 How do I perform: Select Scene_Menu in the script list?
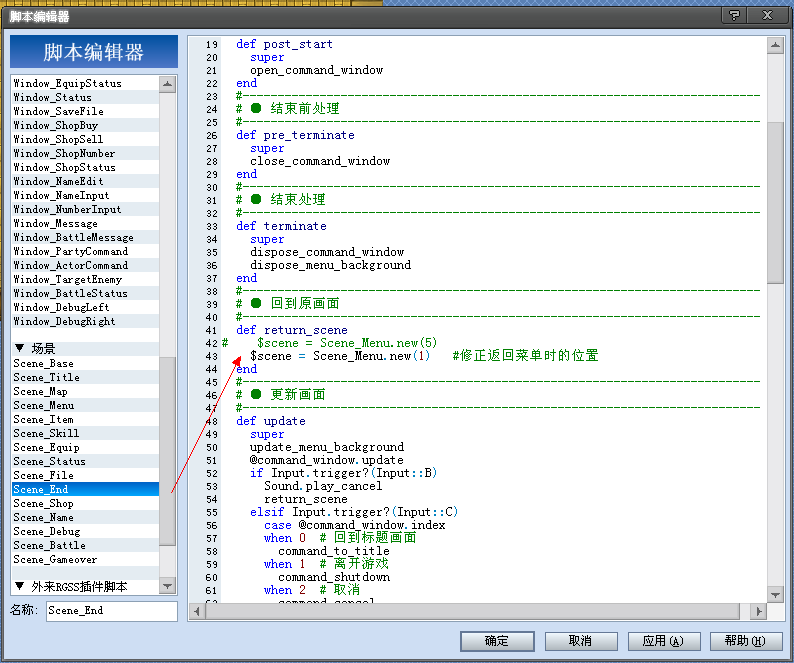tap(85, 405)
